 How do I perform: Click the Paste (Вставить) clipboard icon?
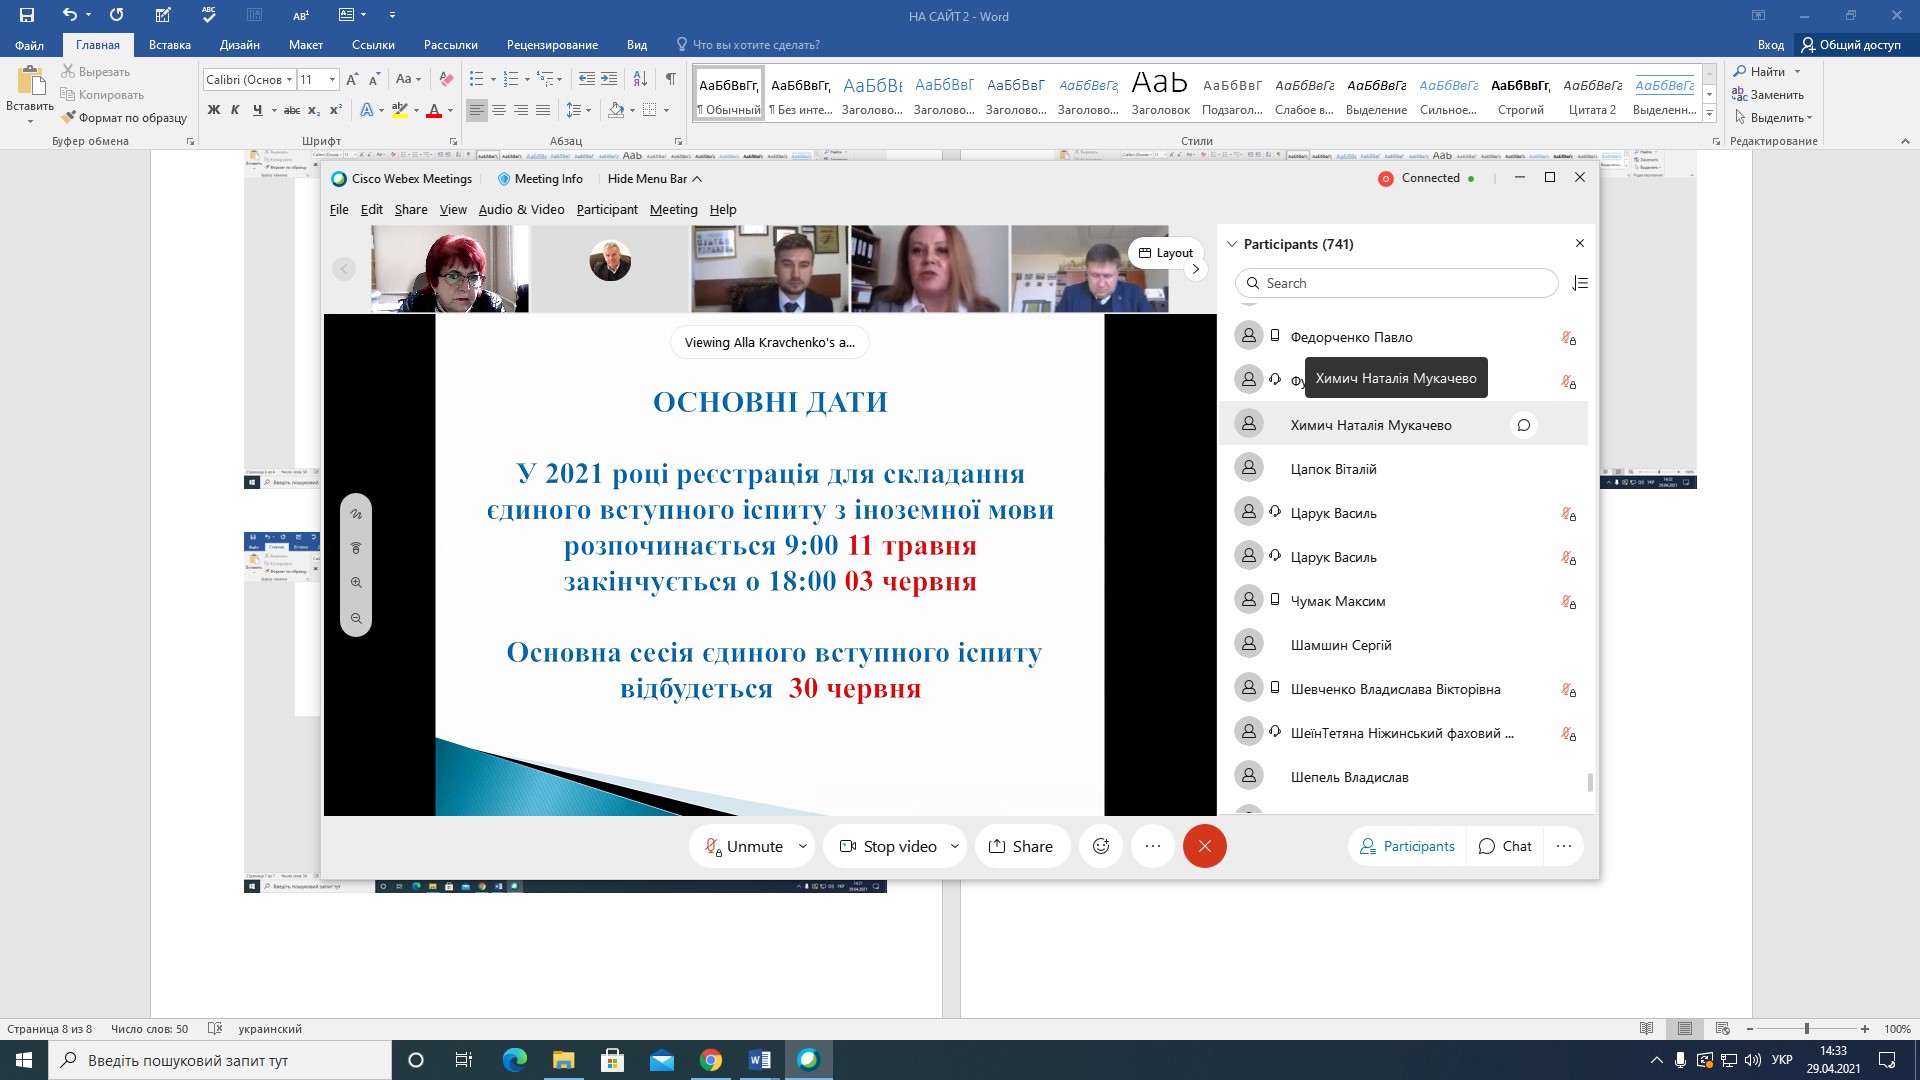tap(30, 82)
